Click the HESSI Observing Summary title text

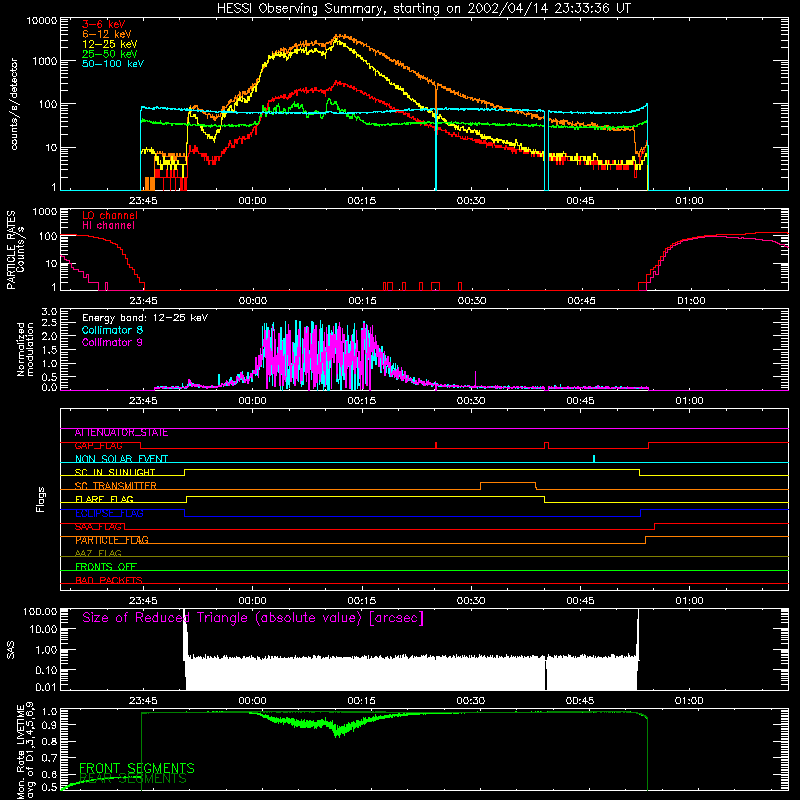[424, 9]
